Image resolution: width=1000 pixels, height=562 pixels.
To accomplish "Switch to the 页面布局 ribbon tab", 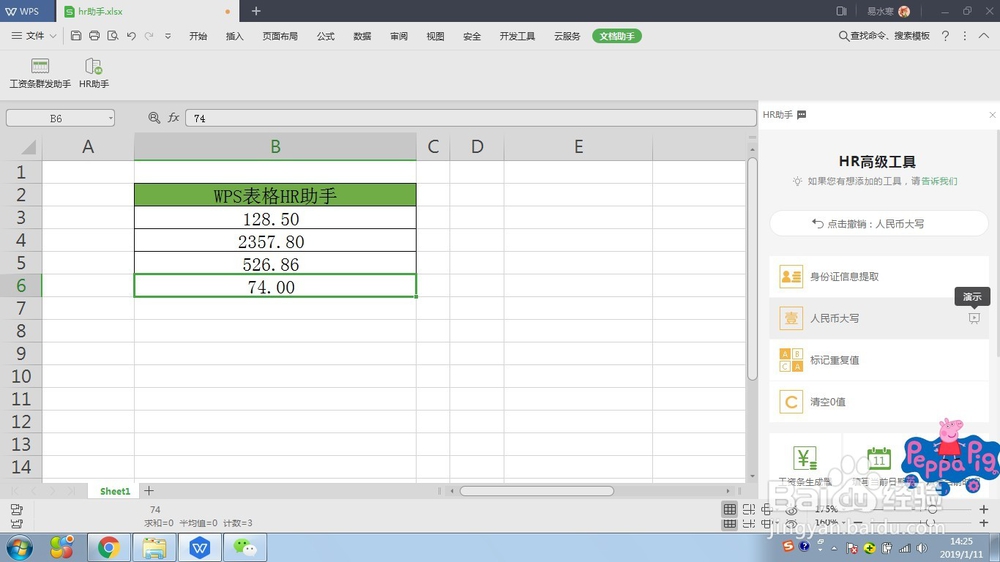I will 280,36.
